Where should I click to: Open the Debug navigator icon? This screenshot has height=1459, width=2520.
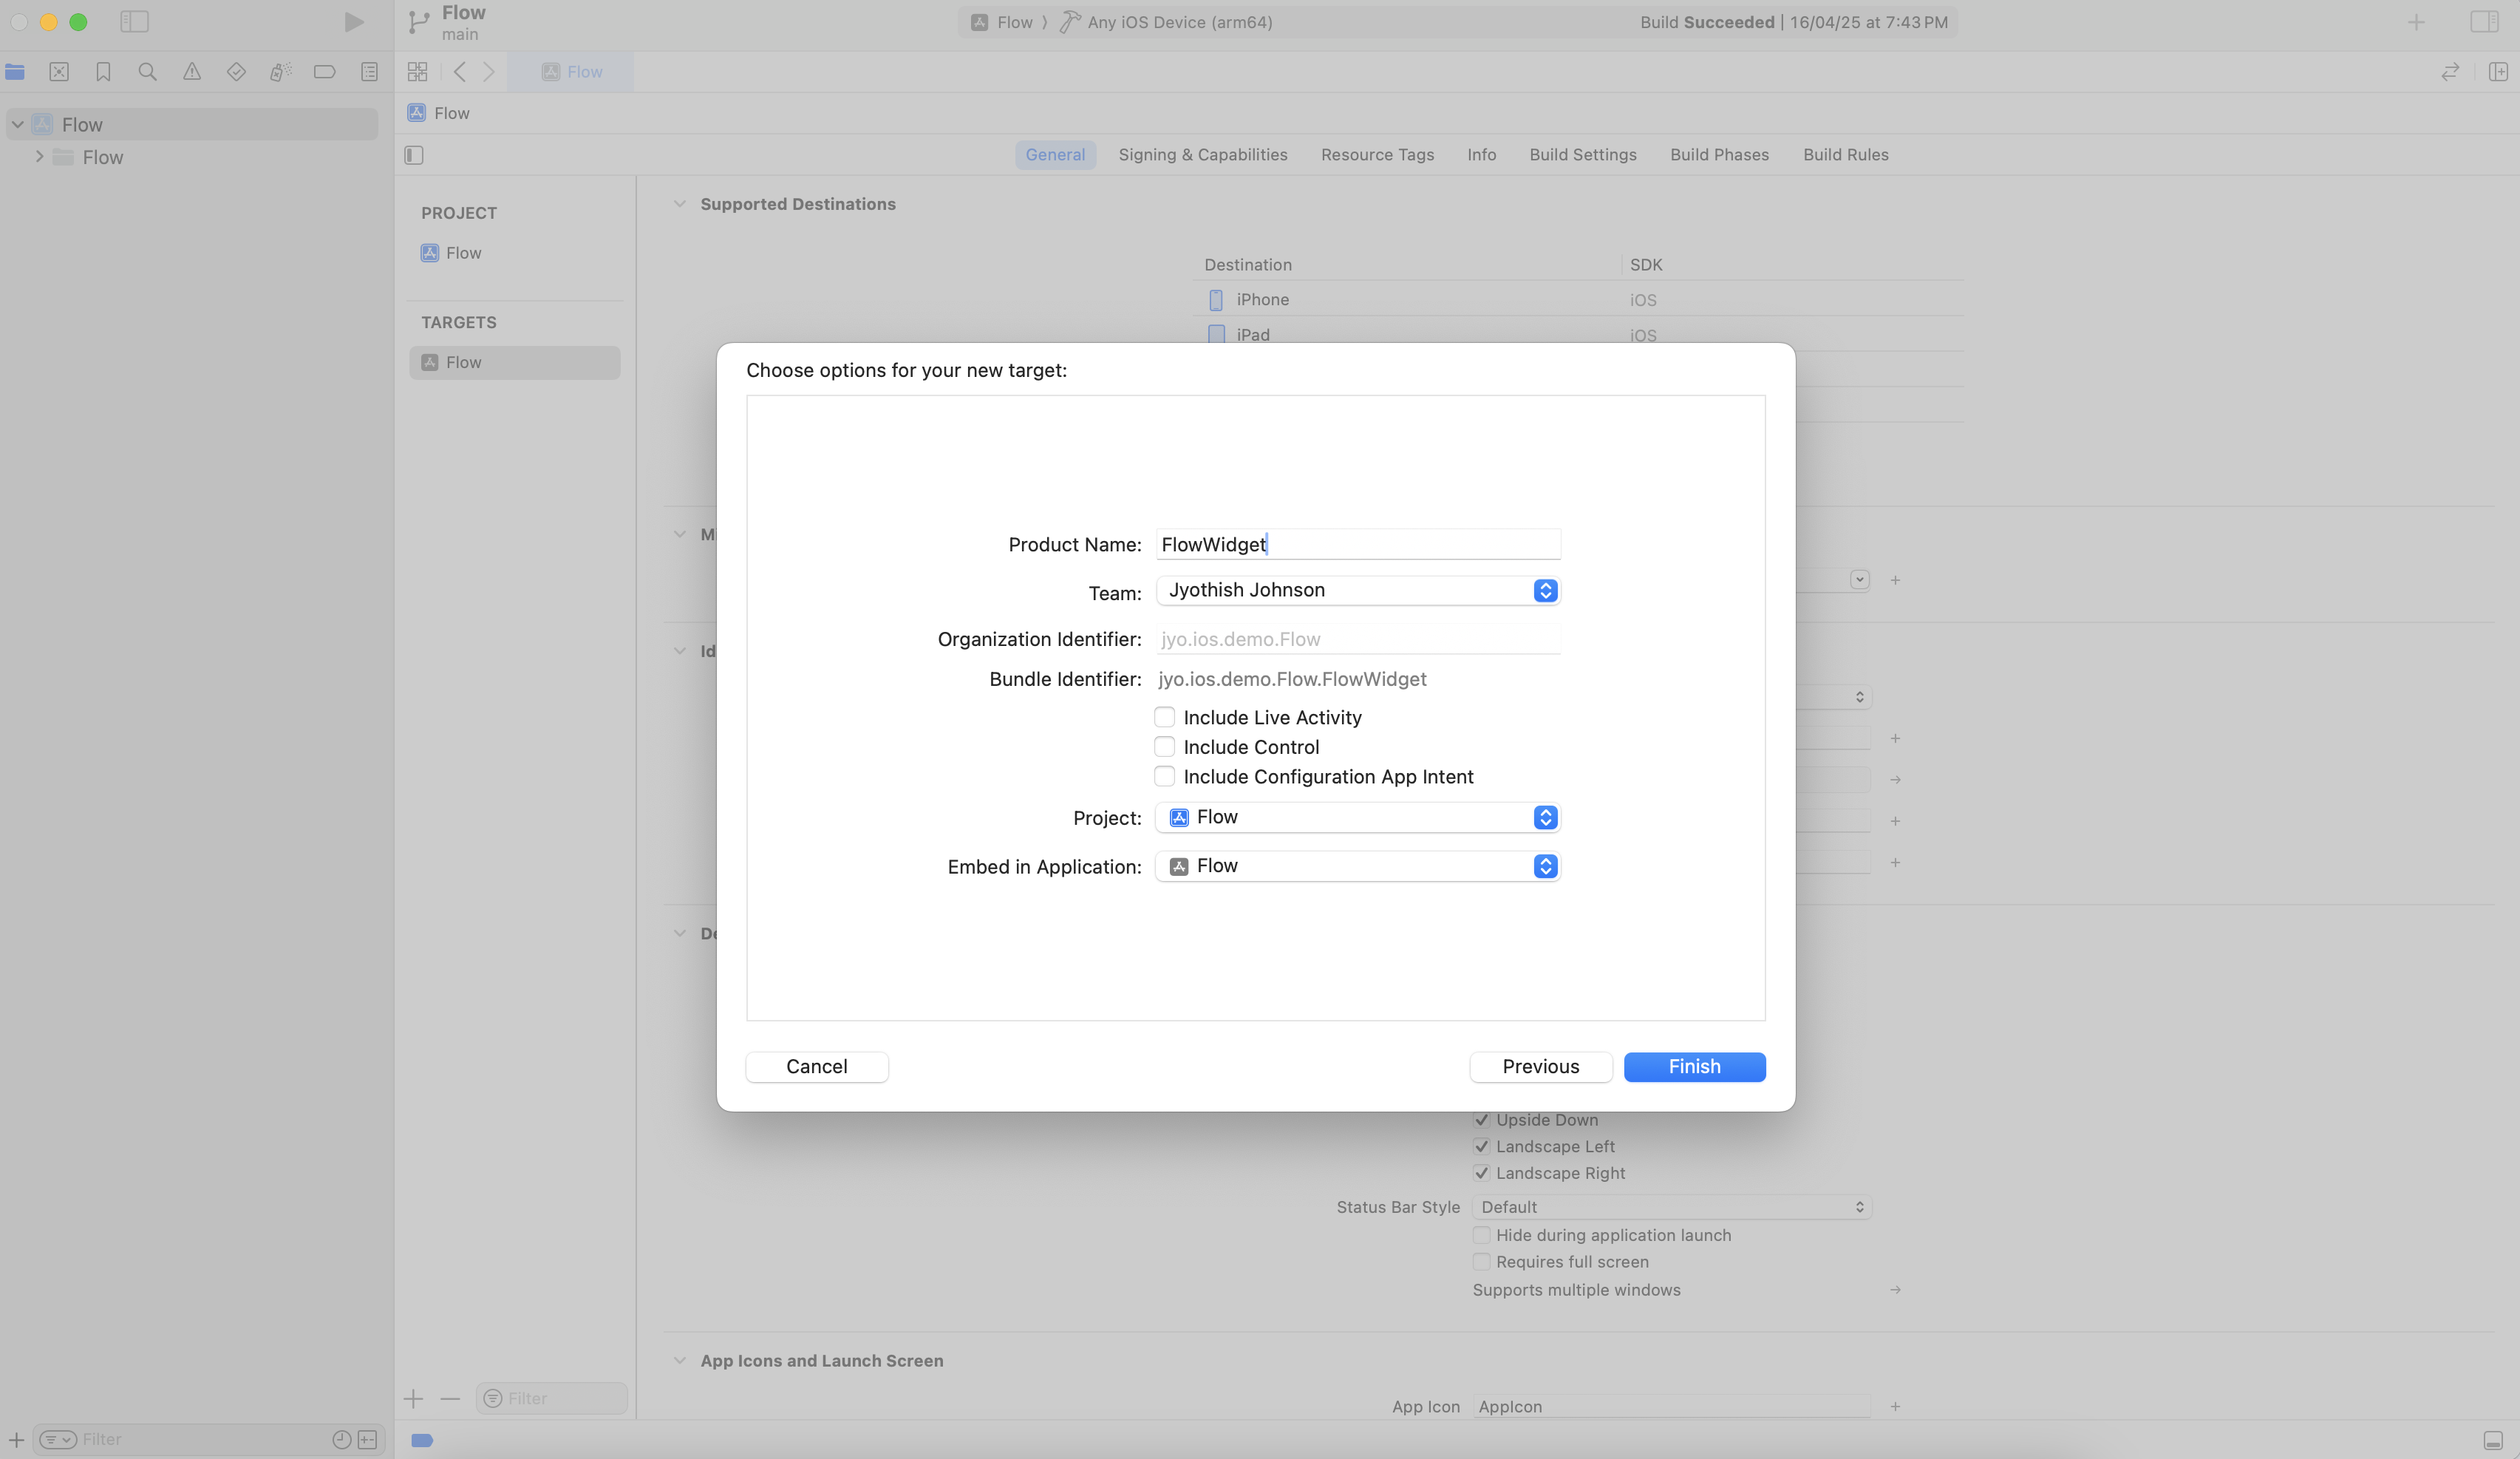point(280,72)
